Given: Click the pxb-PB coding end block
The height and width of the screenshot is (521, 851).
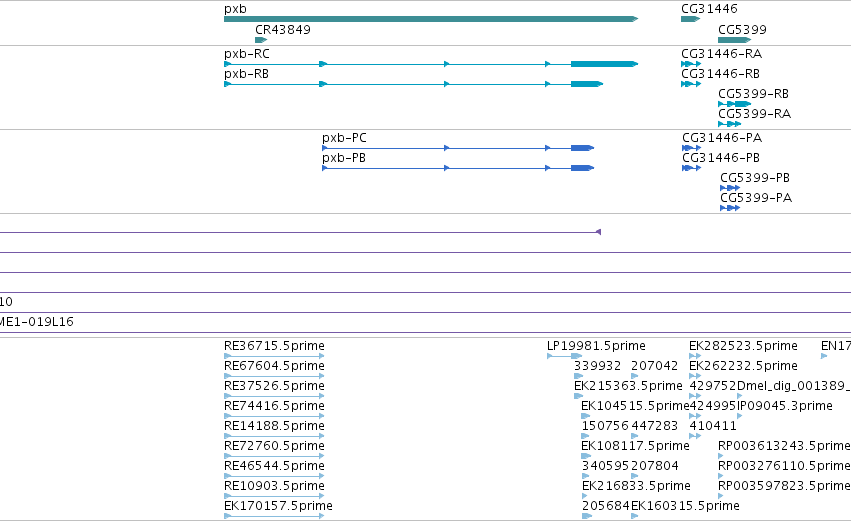Looking at the screenshot, I should [x=582, y=168].
